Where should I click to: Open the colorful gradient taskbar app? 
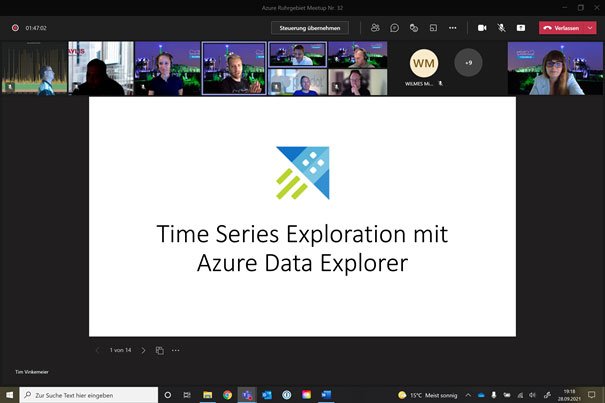[306, 395]
